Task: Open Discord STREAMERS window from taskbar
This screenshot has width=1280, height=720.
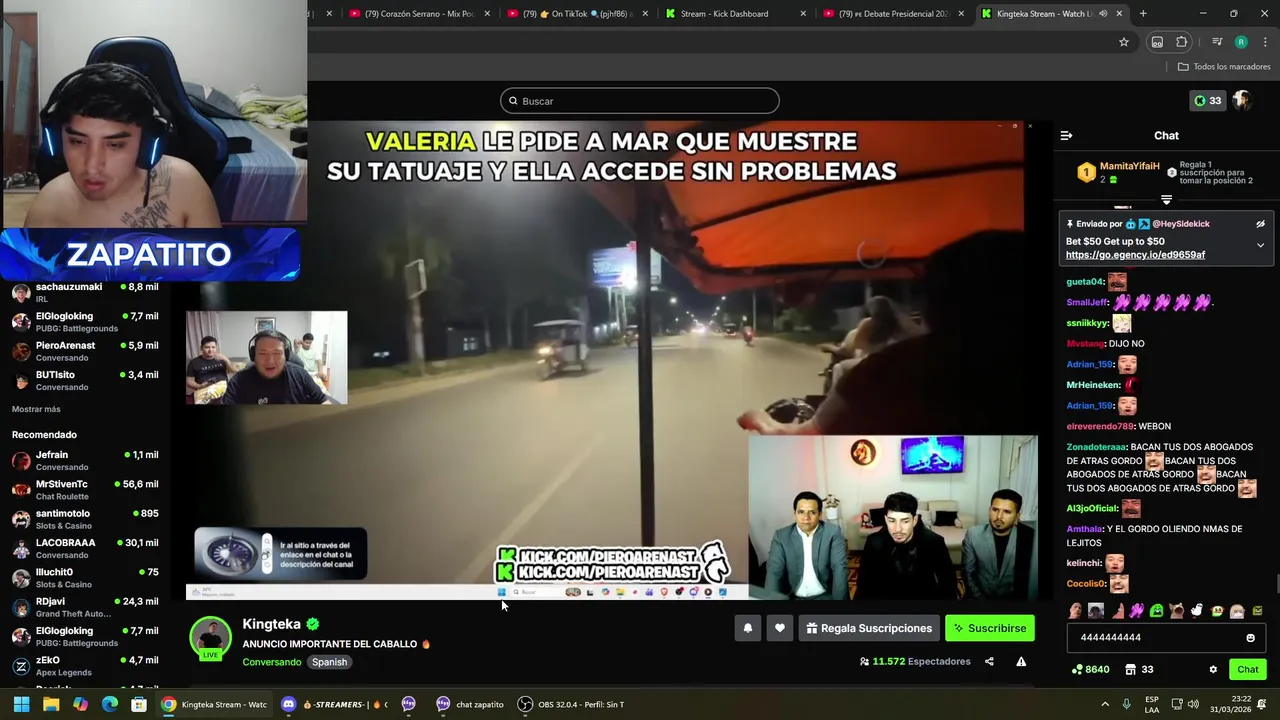Action: pos(335,704)
